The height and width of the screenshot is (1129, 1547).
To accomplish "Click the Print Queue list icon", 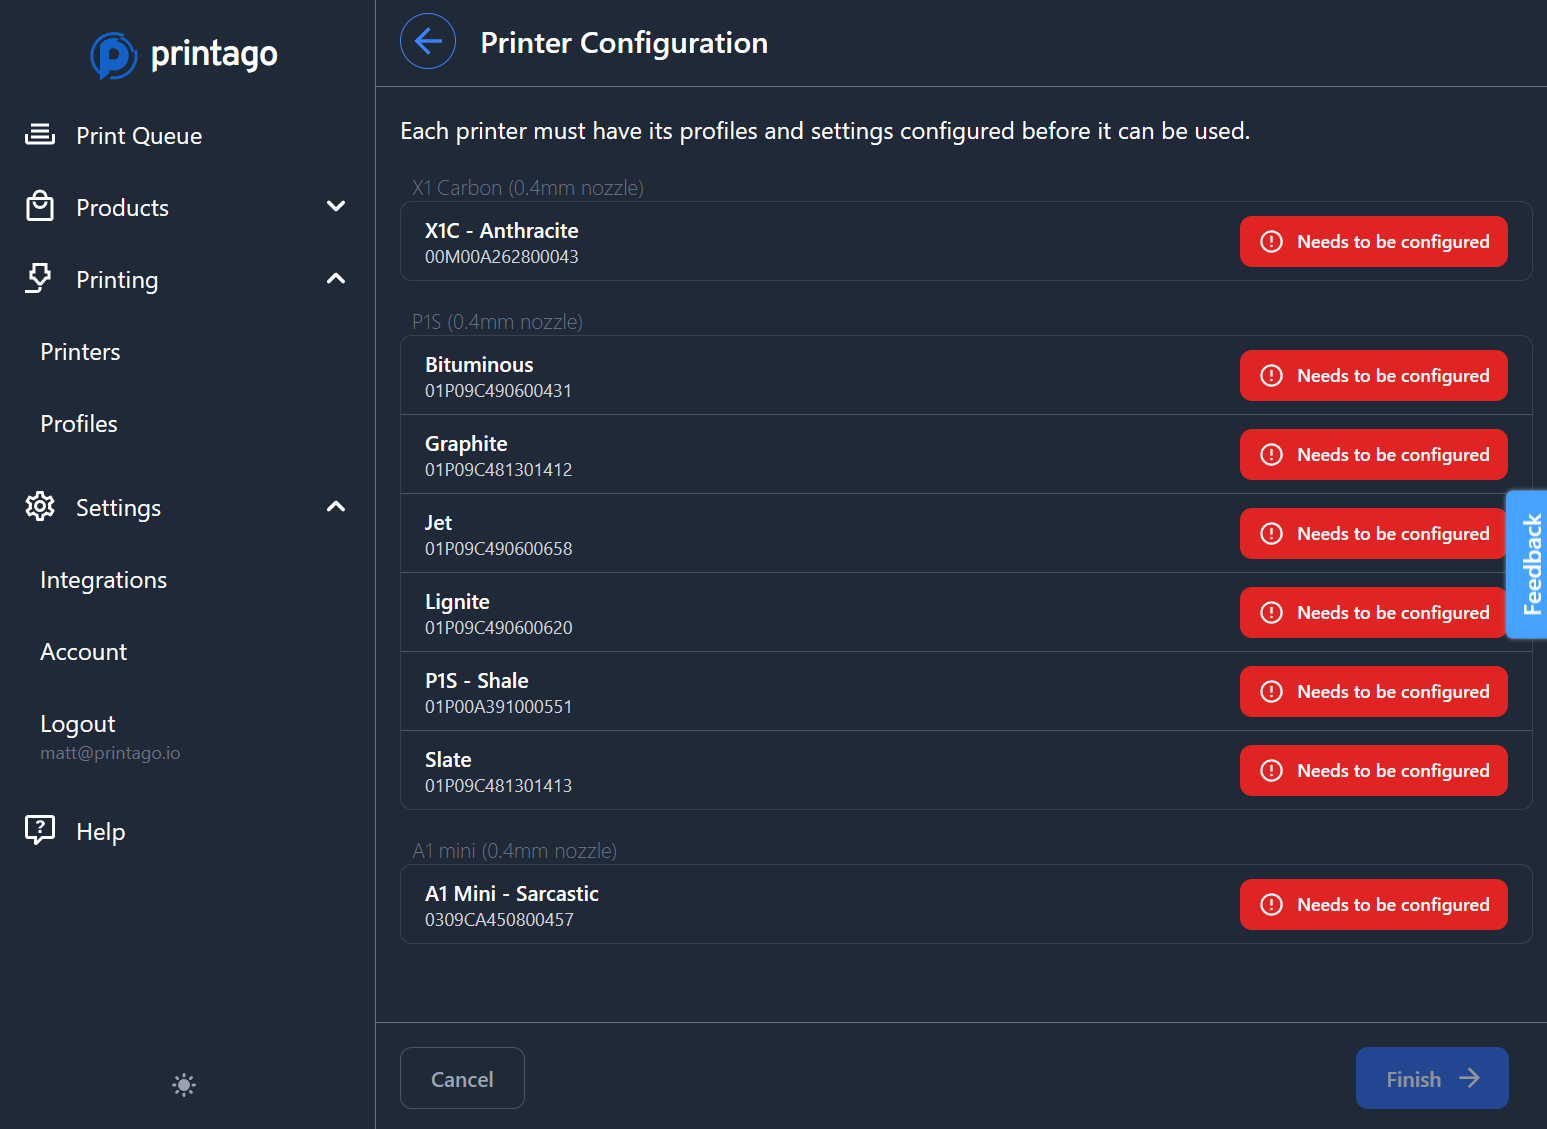I will [40, 134].
